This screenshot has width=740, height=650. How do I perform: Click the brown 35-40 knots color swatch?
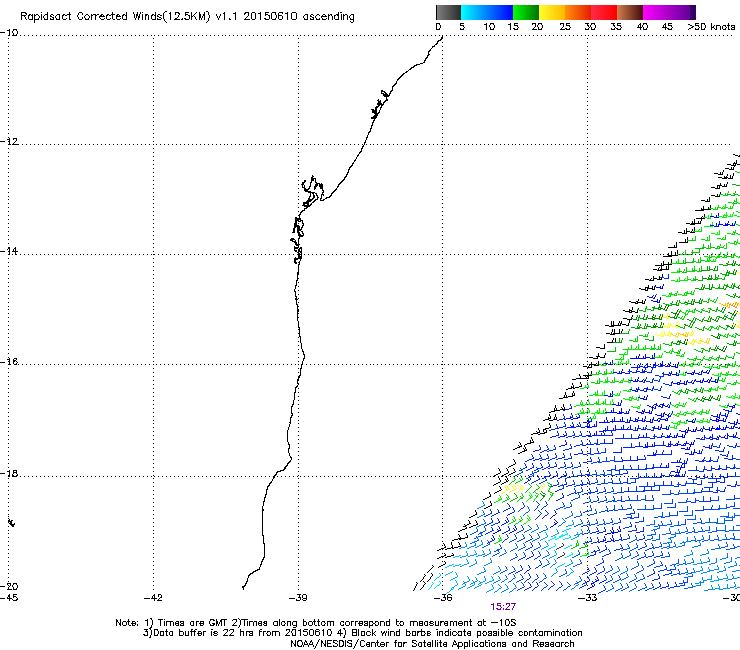(x=630, y=12)
